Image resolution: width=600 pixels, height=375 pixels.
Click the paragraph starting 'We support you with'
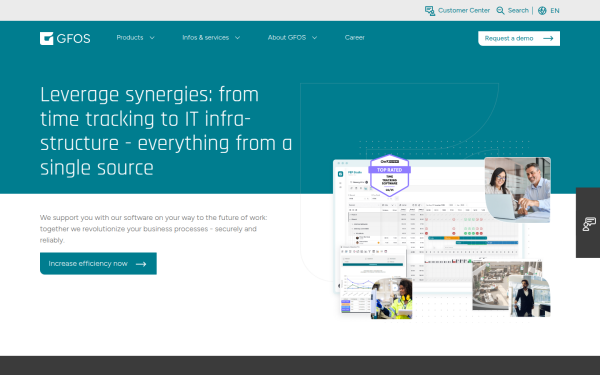(153, 229)
